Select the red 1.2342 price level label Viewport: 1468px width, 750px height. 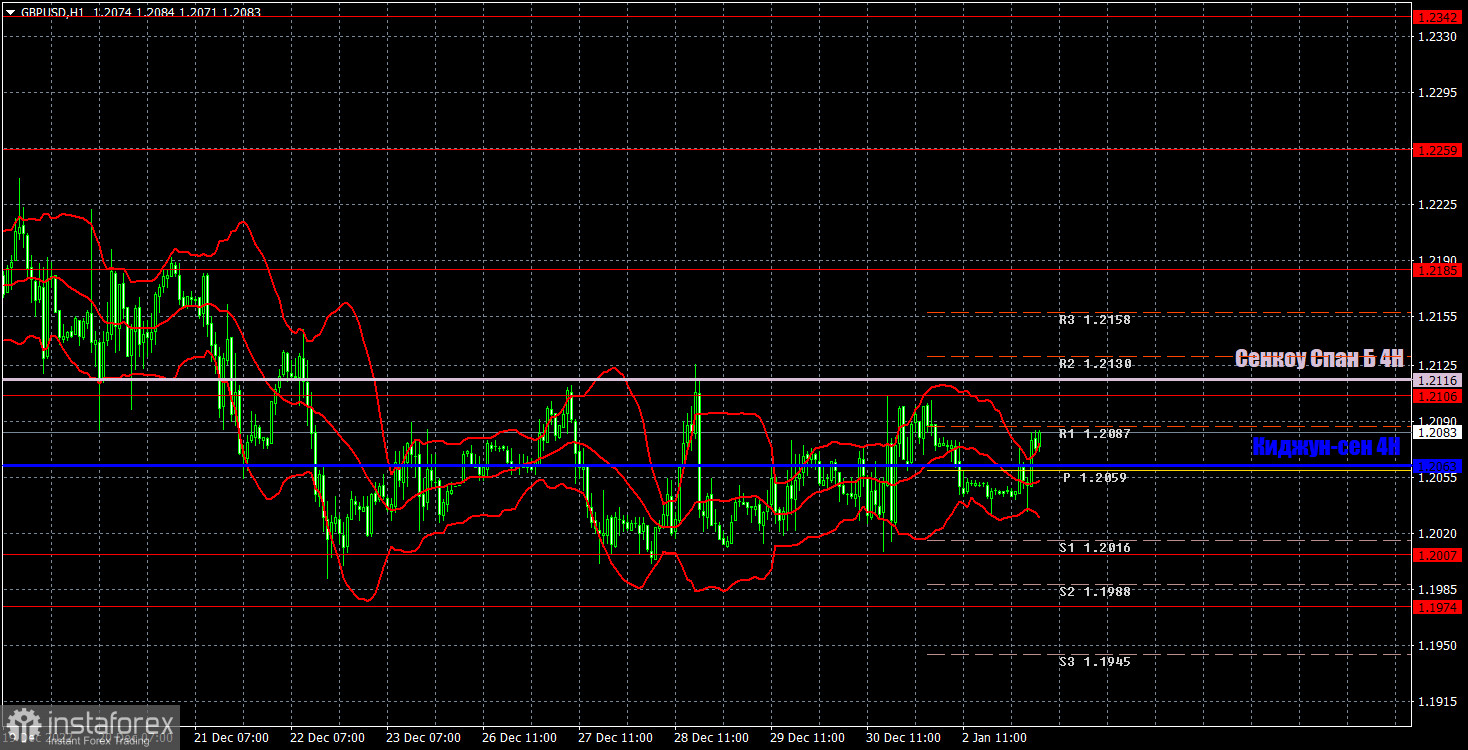coord(1438,17)
